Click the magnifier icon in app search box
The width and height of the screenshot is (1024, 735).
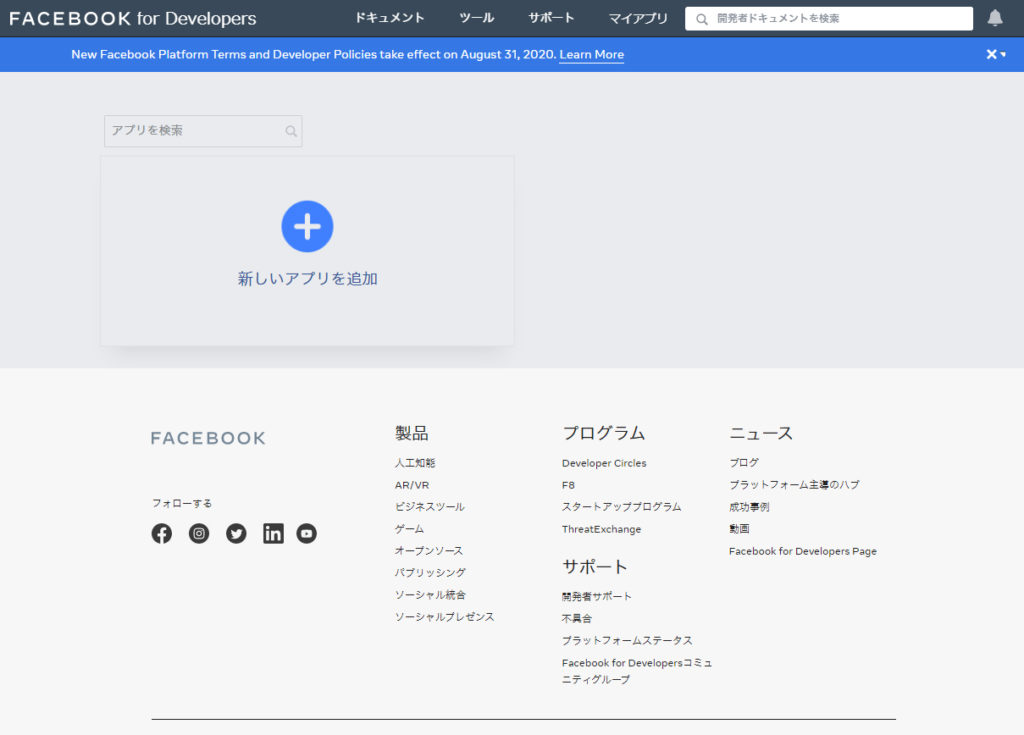pyautogui.click(x=291, y=131)
